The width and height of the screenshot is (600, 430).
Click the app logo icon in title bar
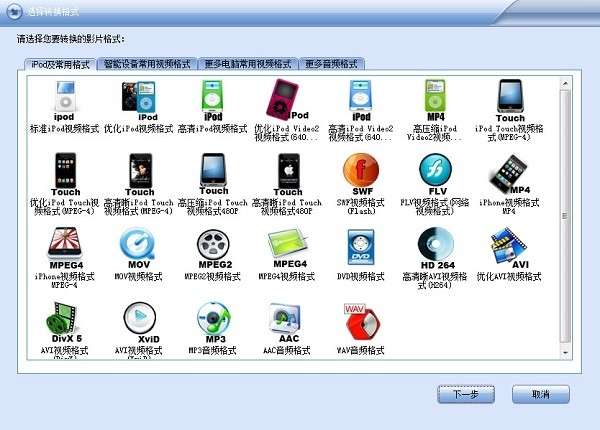click(15, 11)
